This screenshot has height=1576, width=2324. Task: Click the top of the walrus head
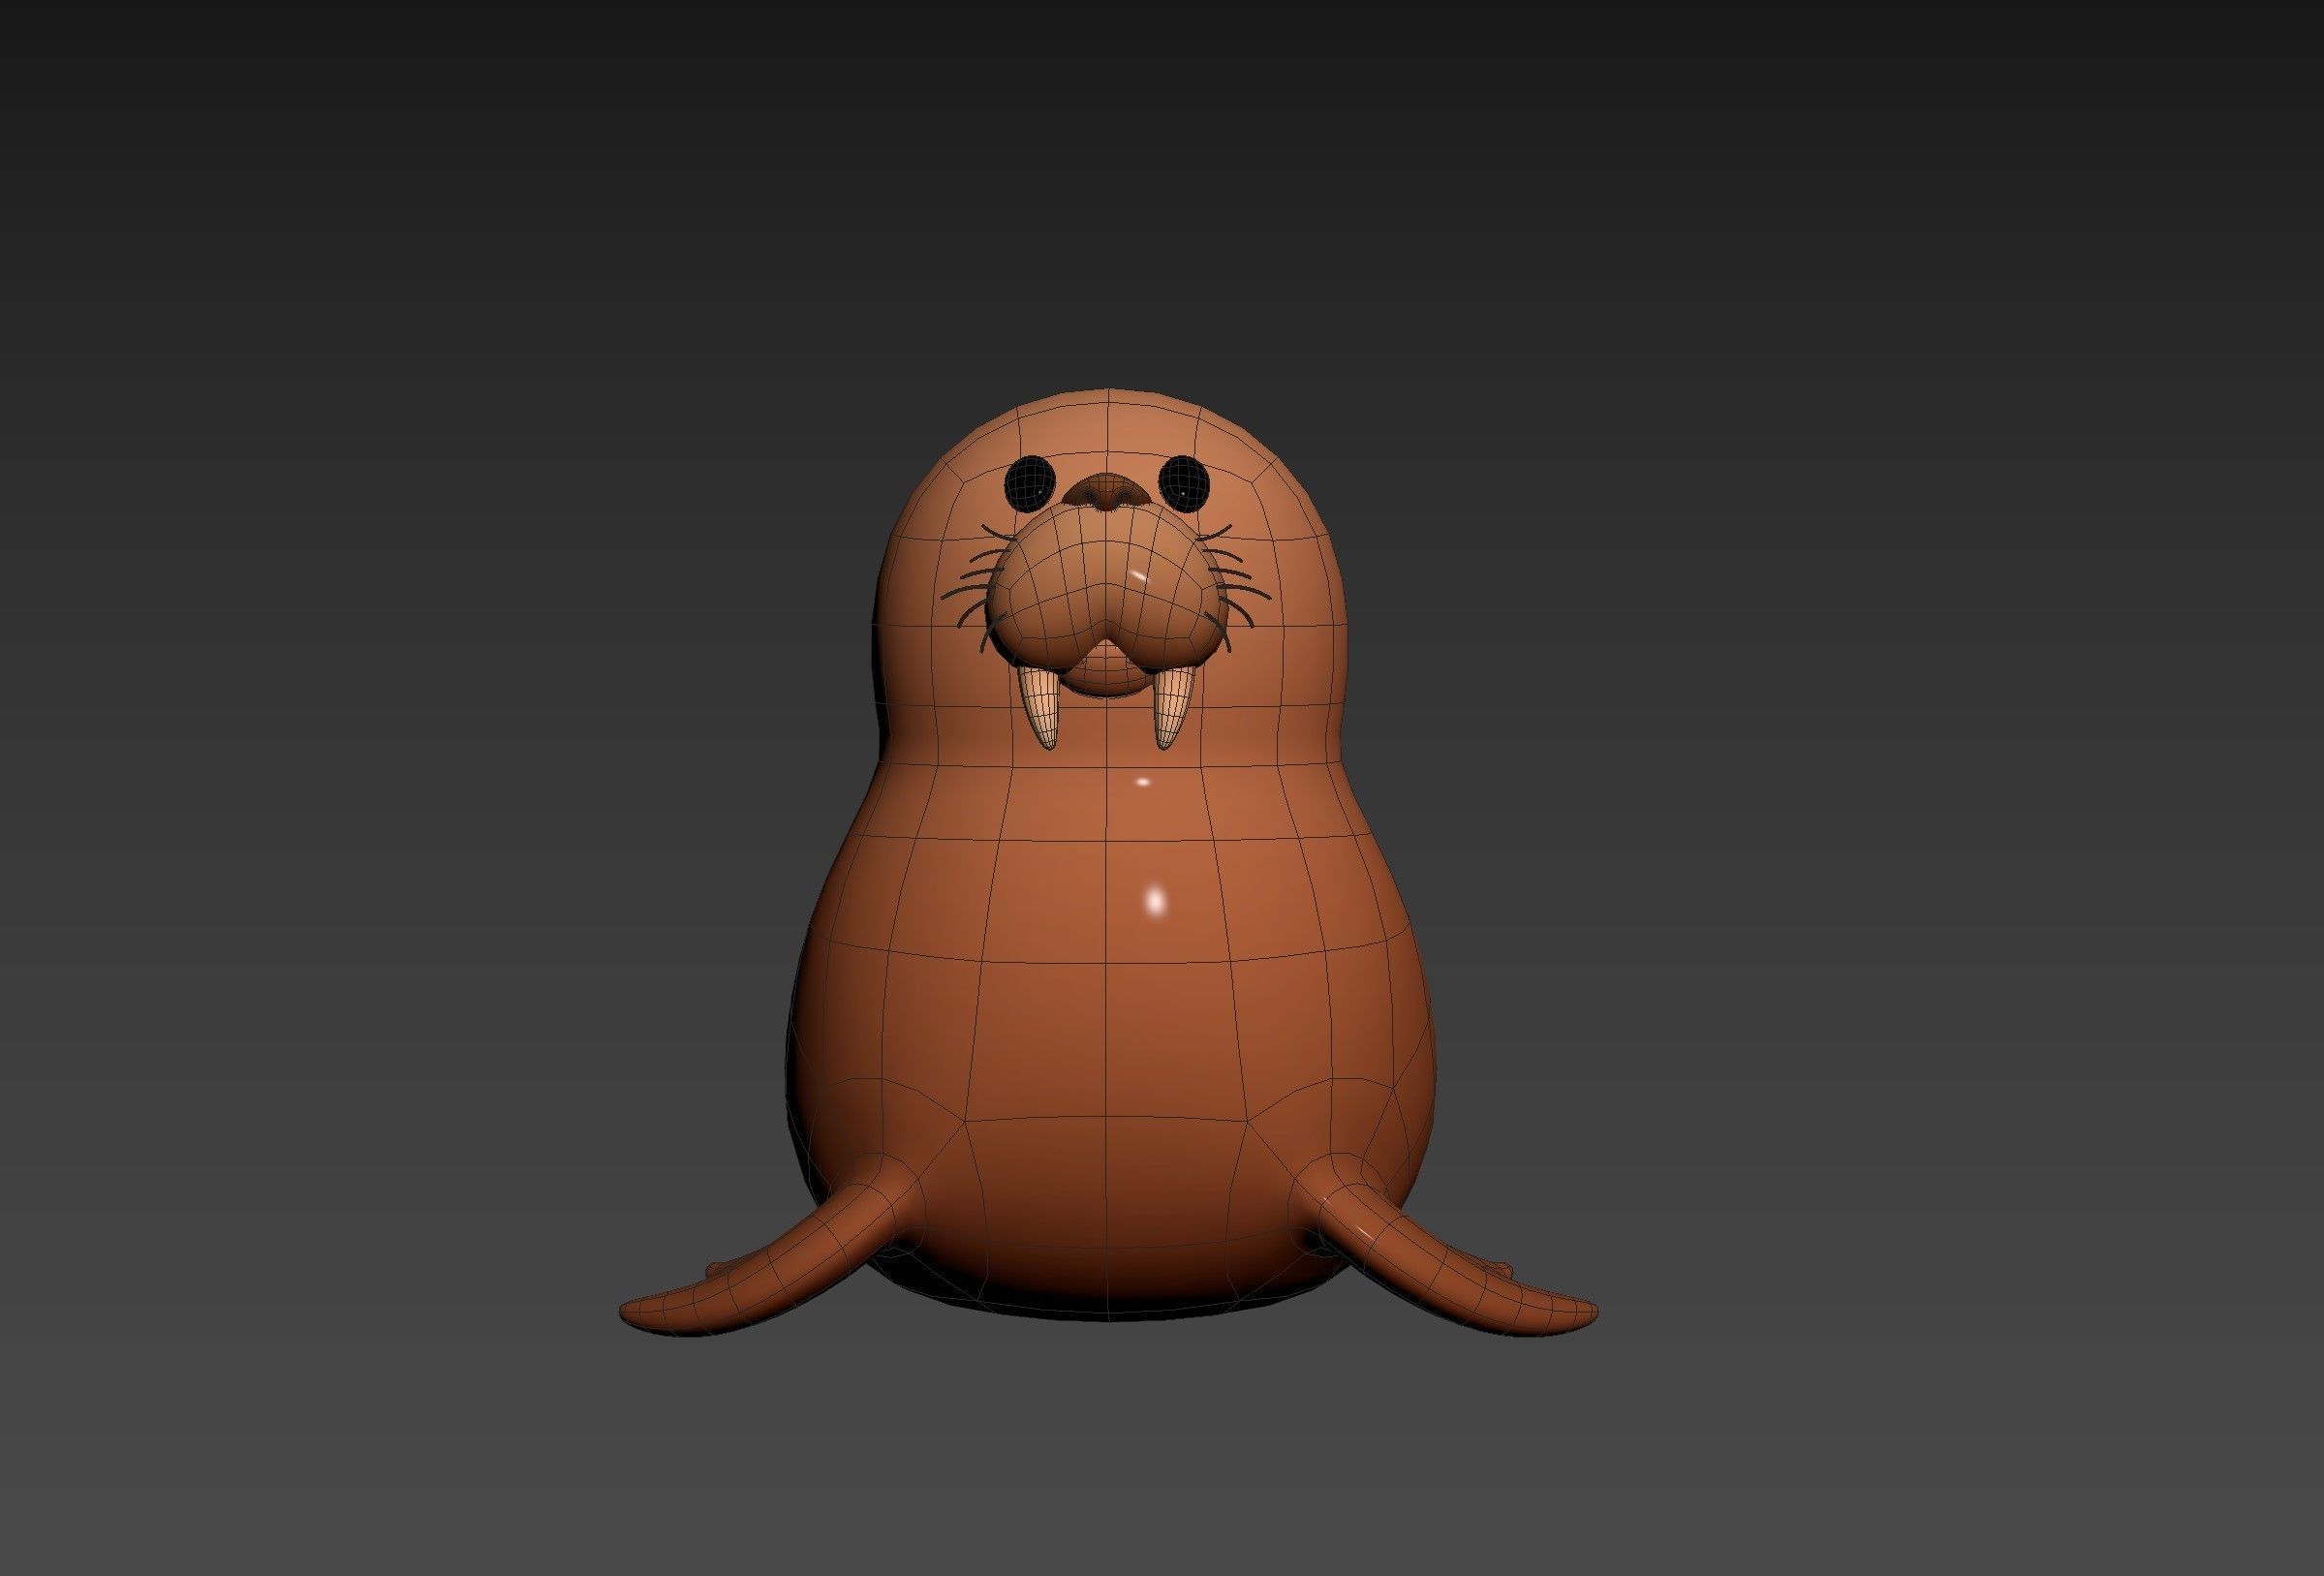1106,400
